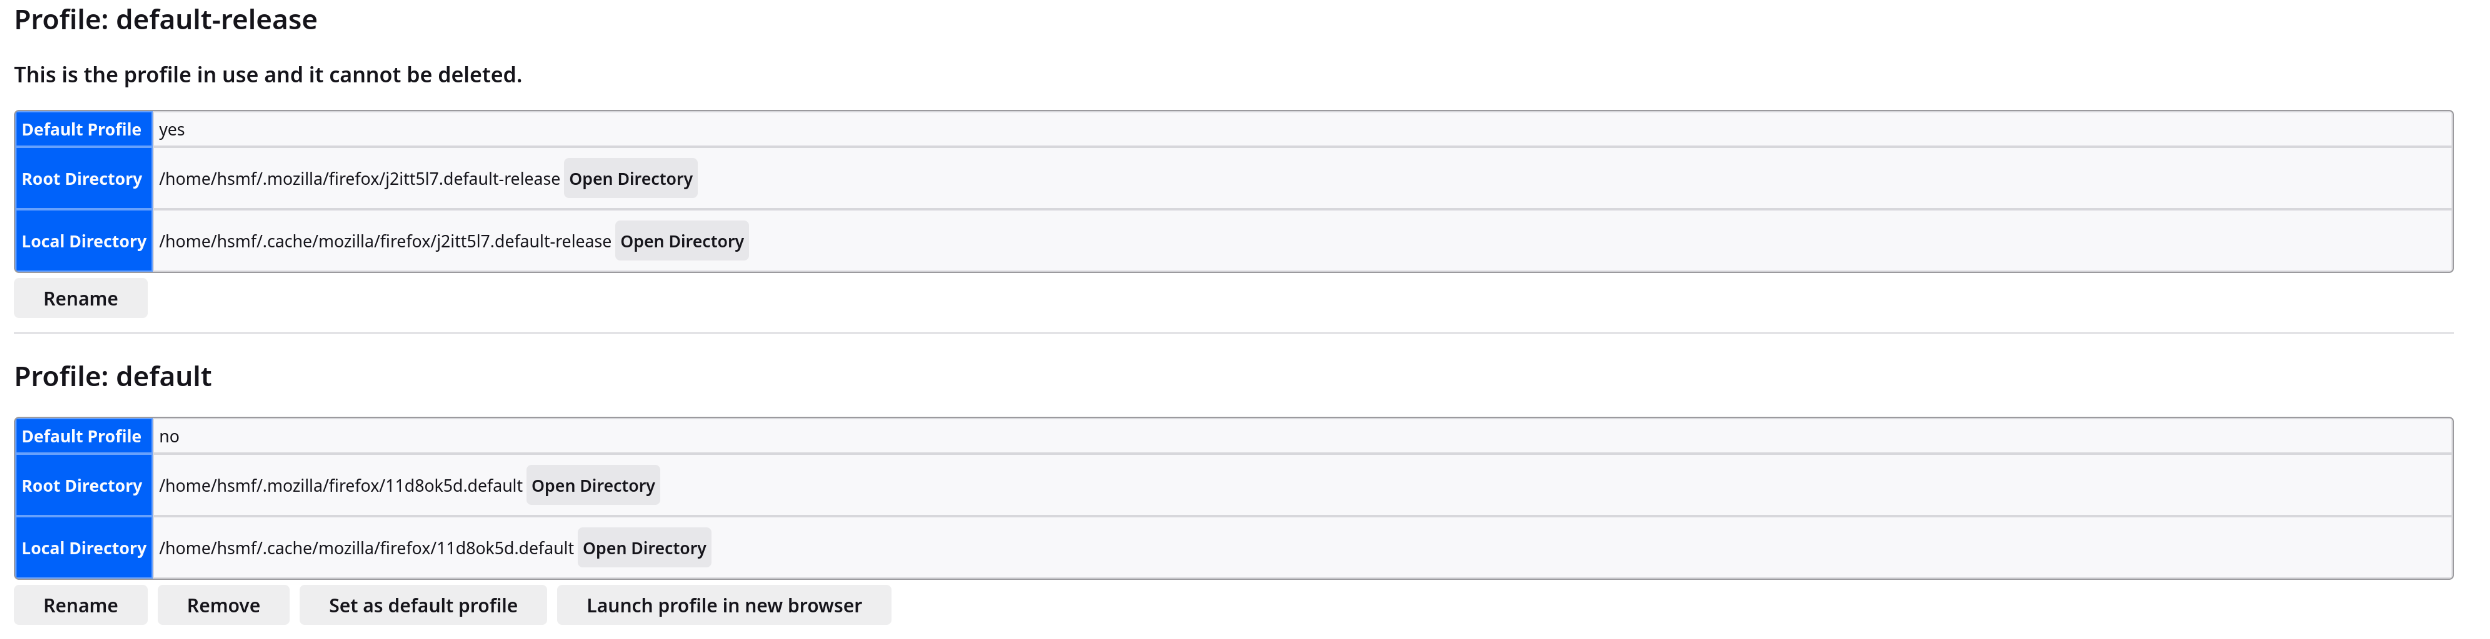Screen dimensions: 2490x639
Task: Remove the default profile
Action: pos(223,606)
